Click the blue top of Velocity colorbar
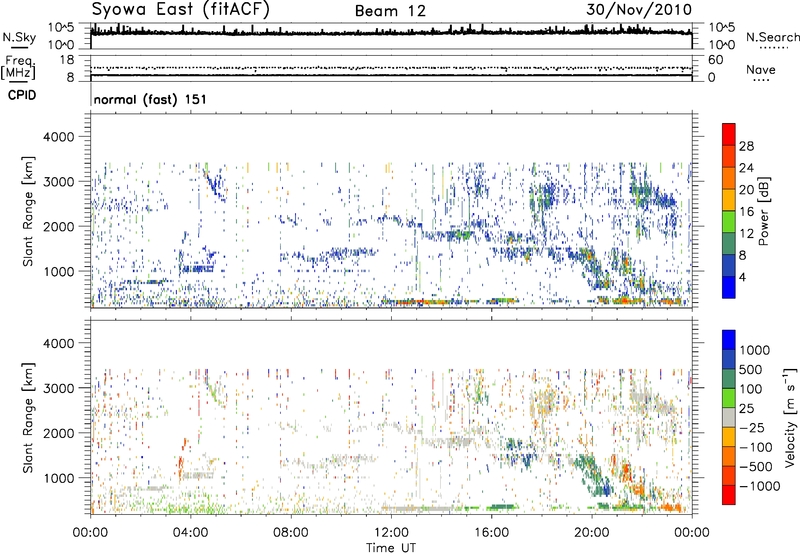 point(729,340)
